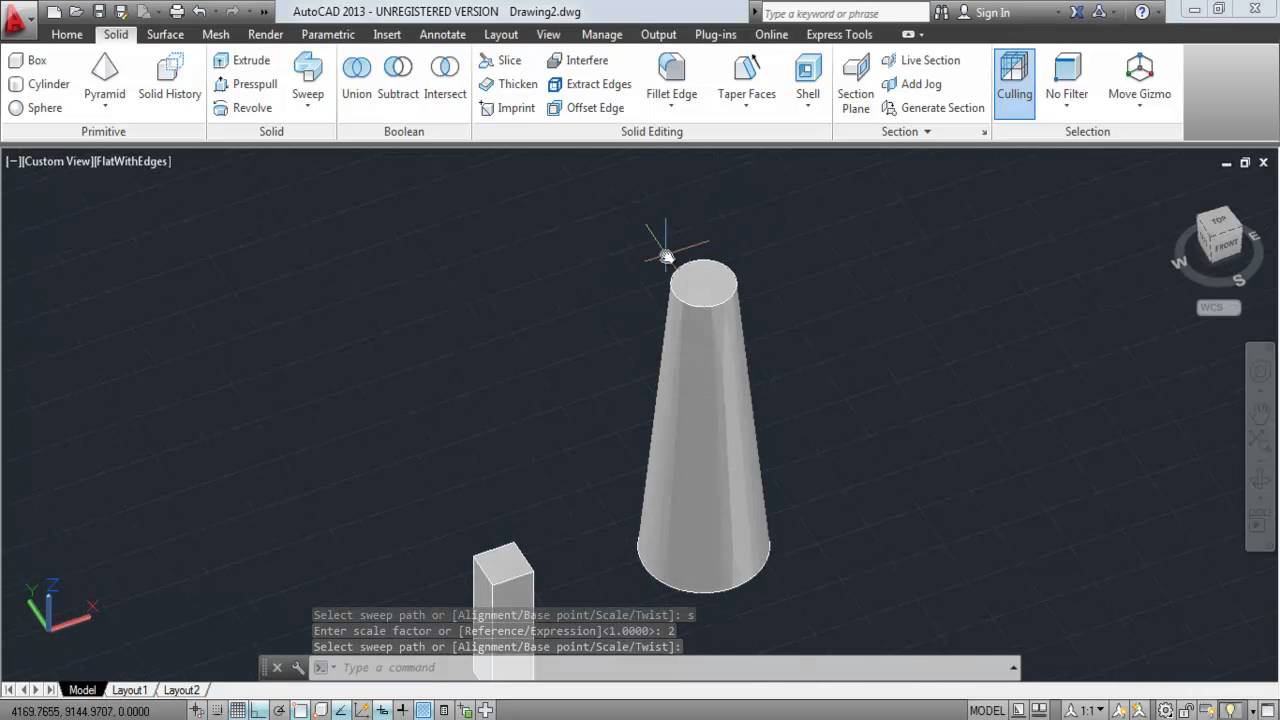Open the workspace switching gear icon

[1166, 710]
